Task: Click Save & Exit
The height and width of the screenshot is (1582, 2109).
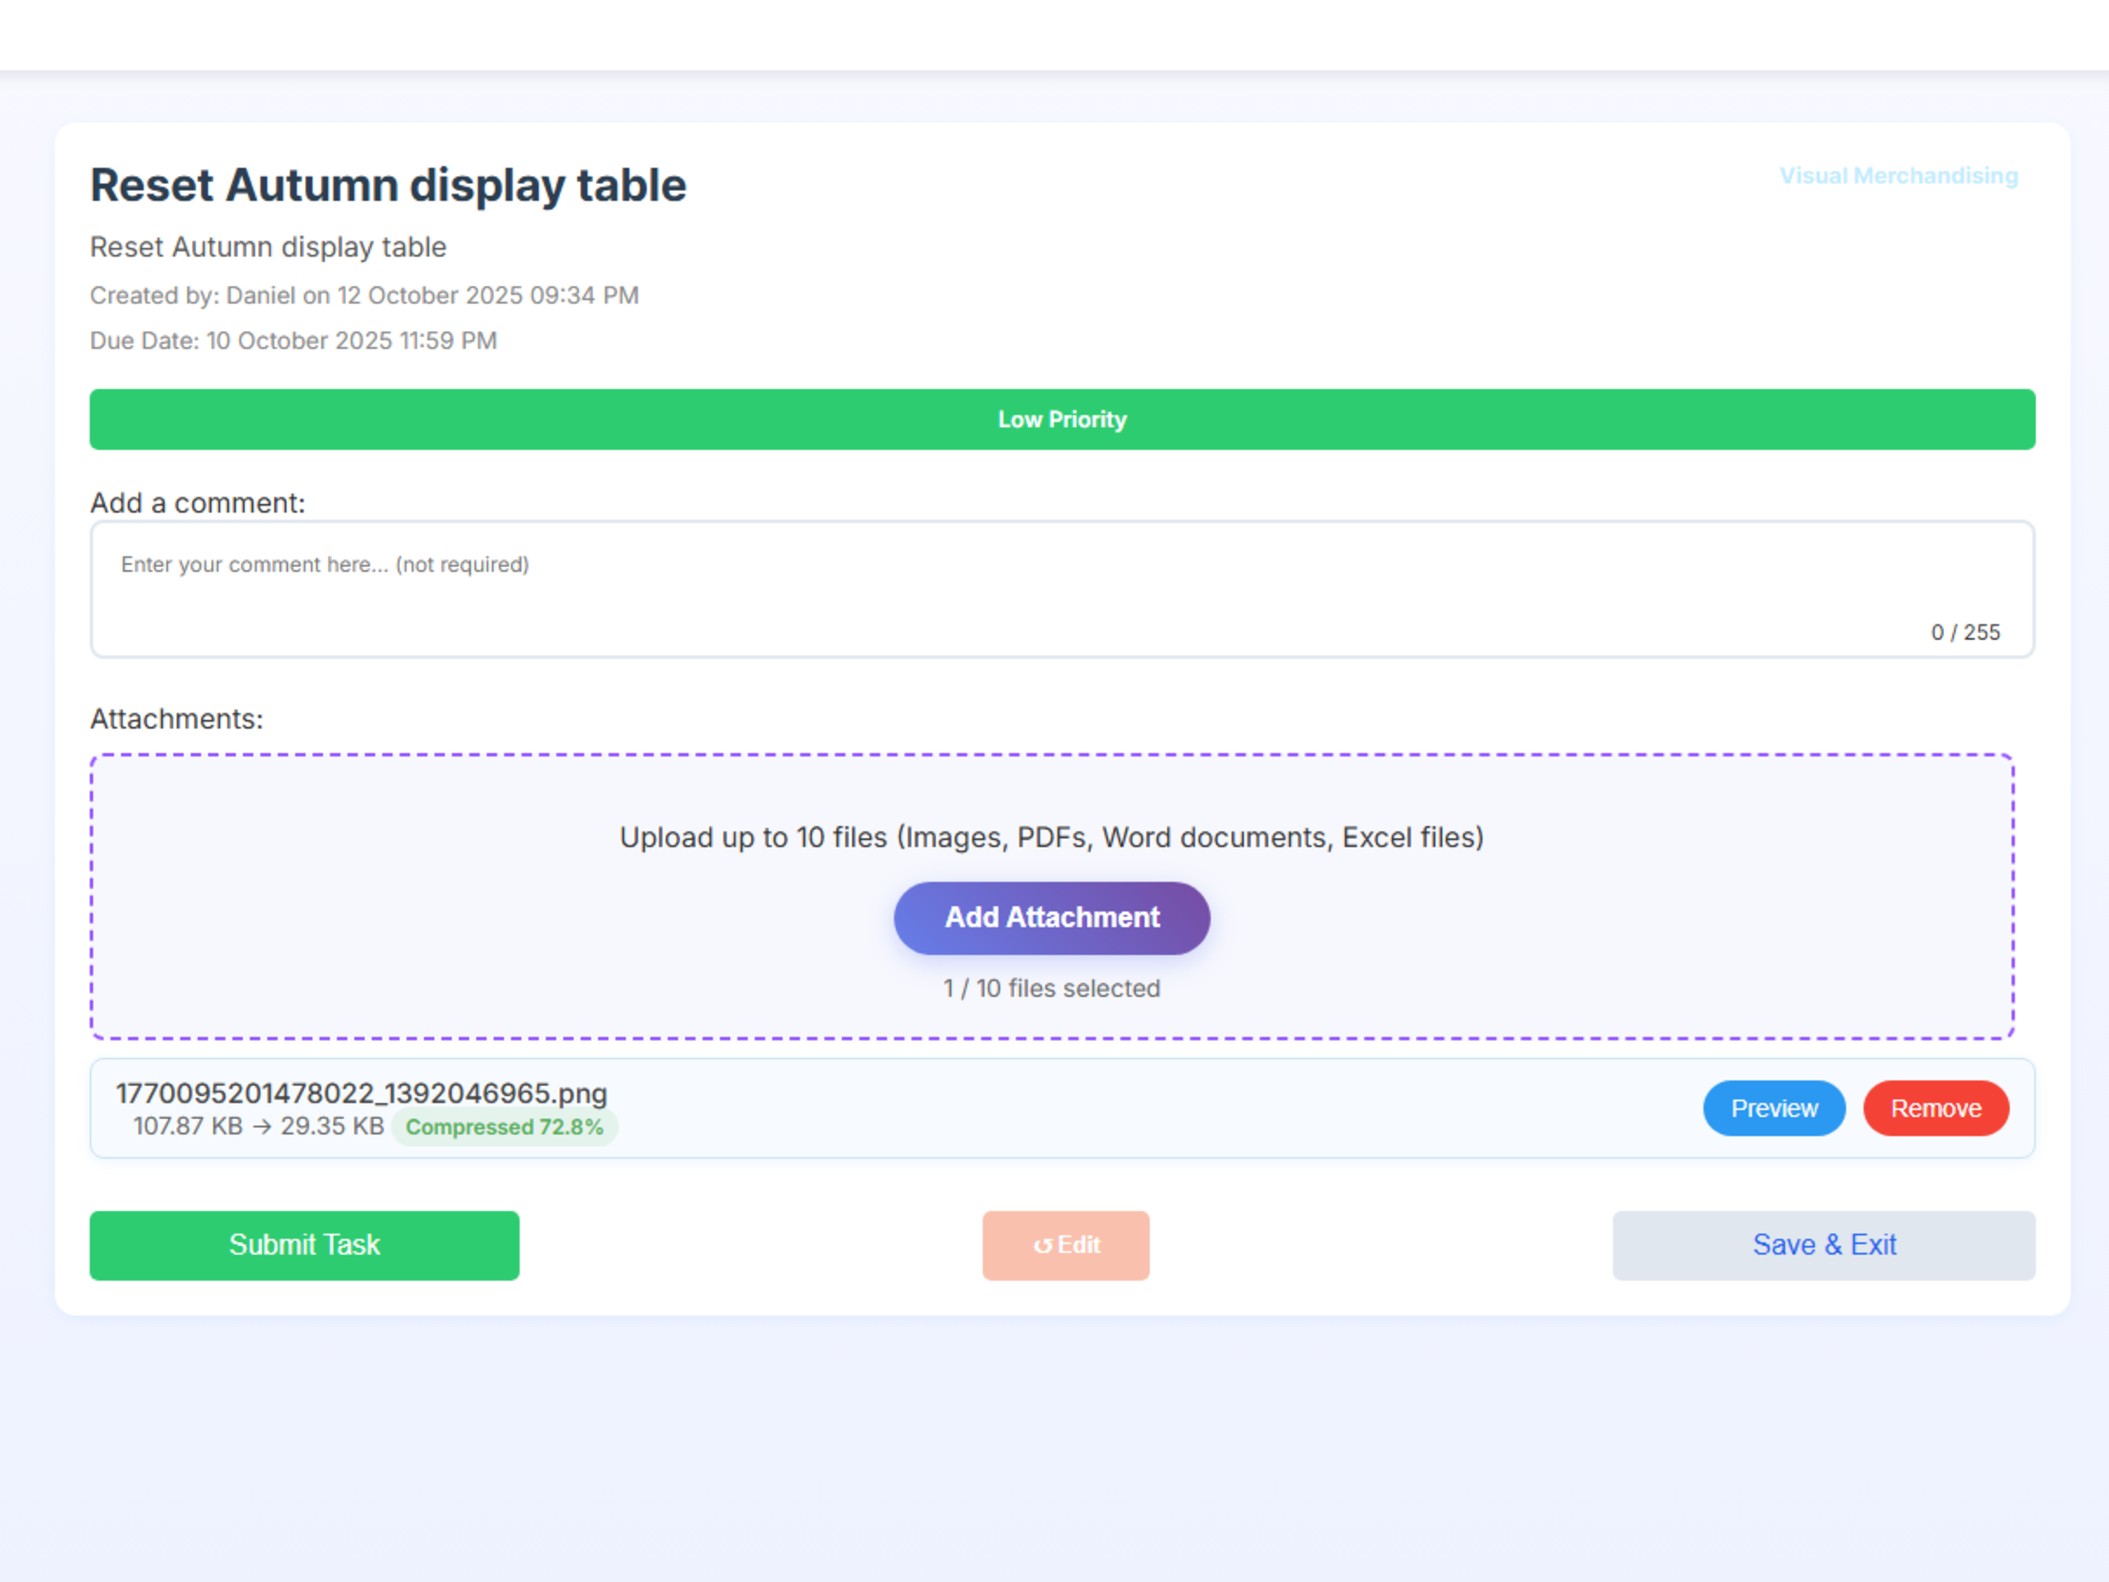Action: (1823, 1245)
